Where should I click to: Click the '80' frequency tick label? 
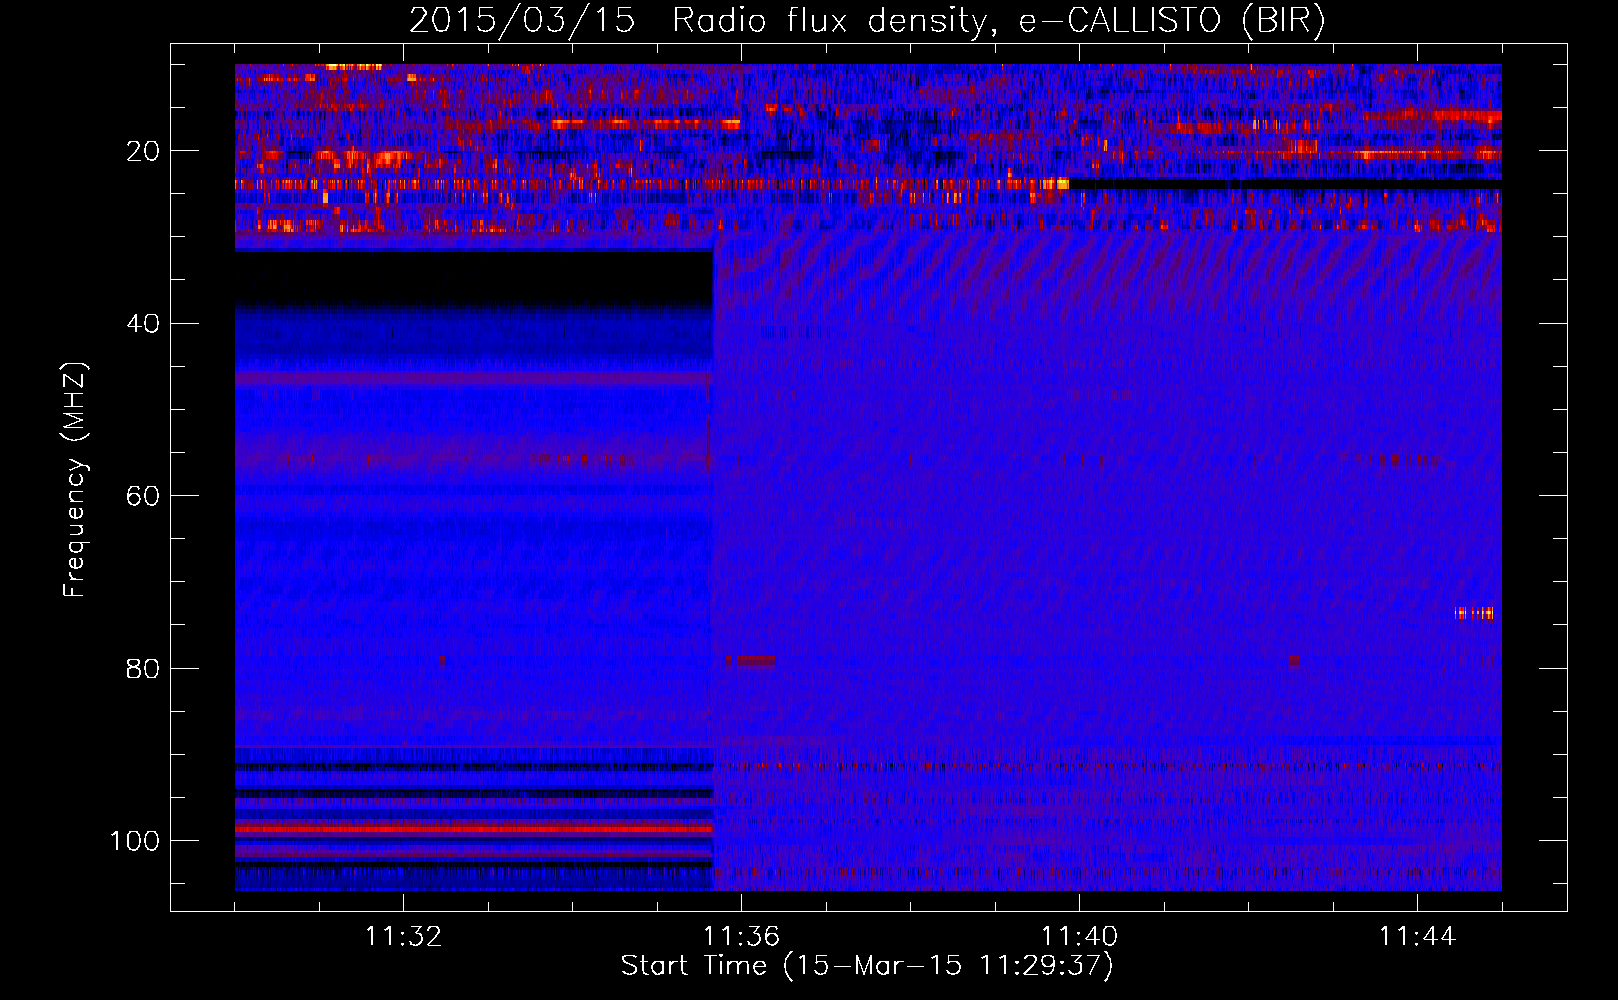tap(144, 668)
